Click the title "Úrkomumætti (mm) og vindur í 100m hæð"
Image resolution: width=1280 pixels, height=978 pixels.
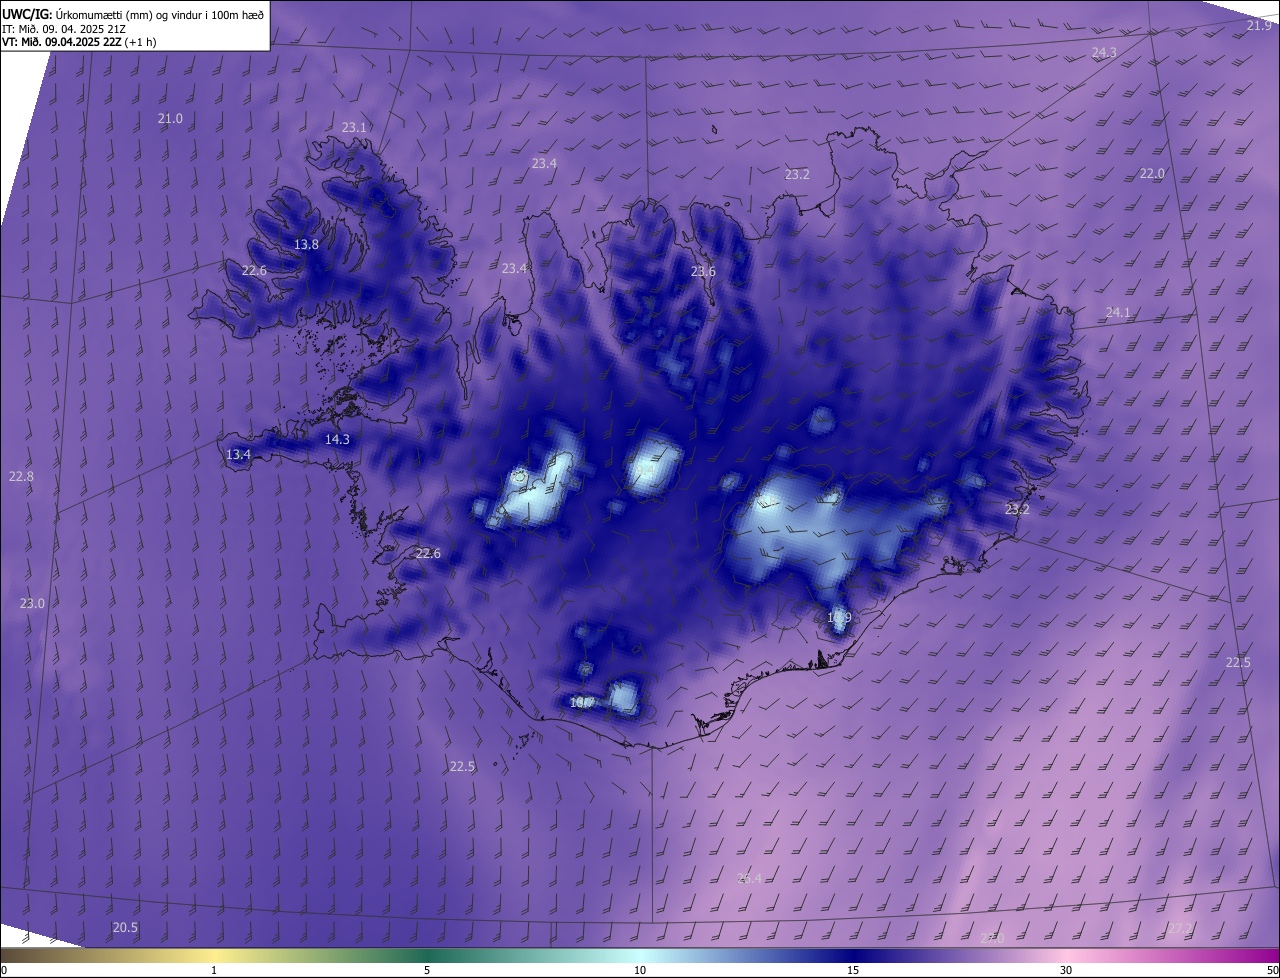pyautogui.click(x=159, y=14)
